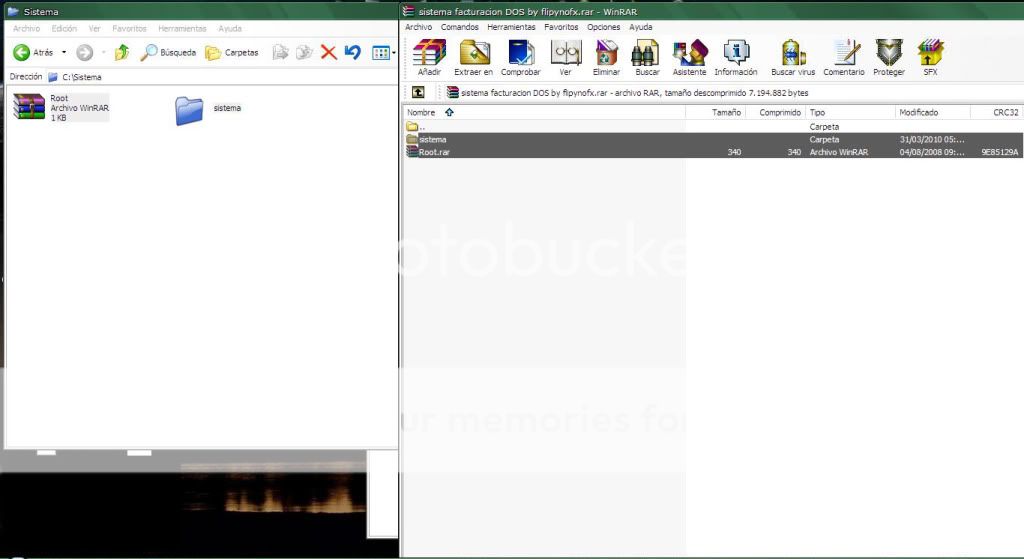Screen dimensions: 1024x559
Task: Go up a folder in Sistema window
Action: point(121,52)
